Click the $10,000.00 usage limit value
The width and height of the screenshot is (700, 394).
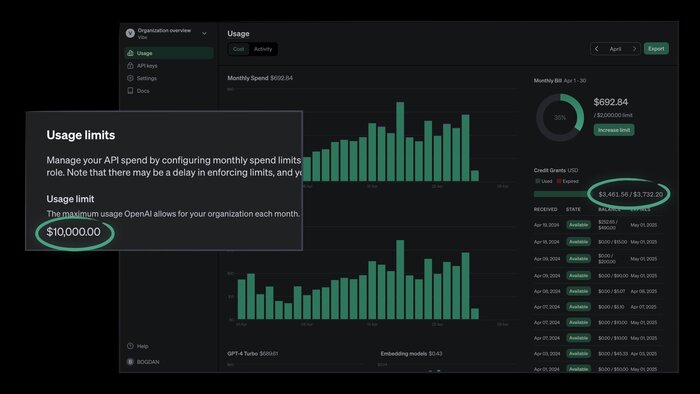point(74,232)
